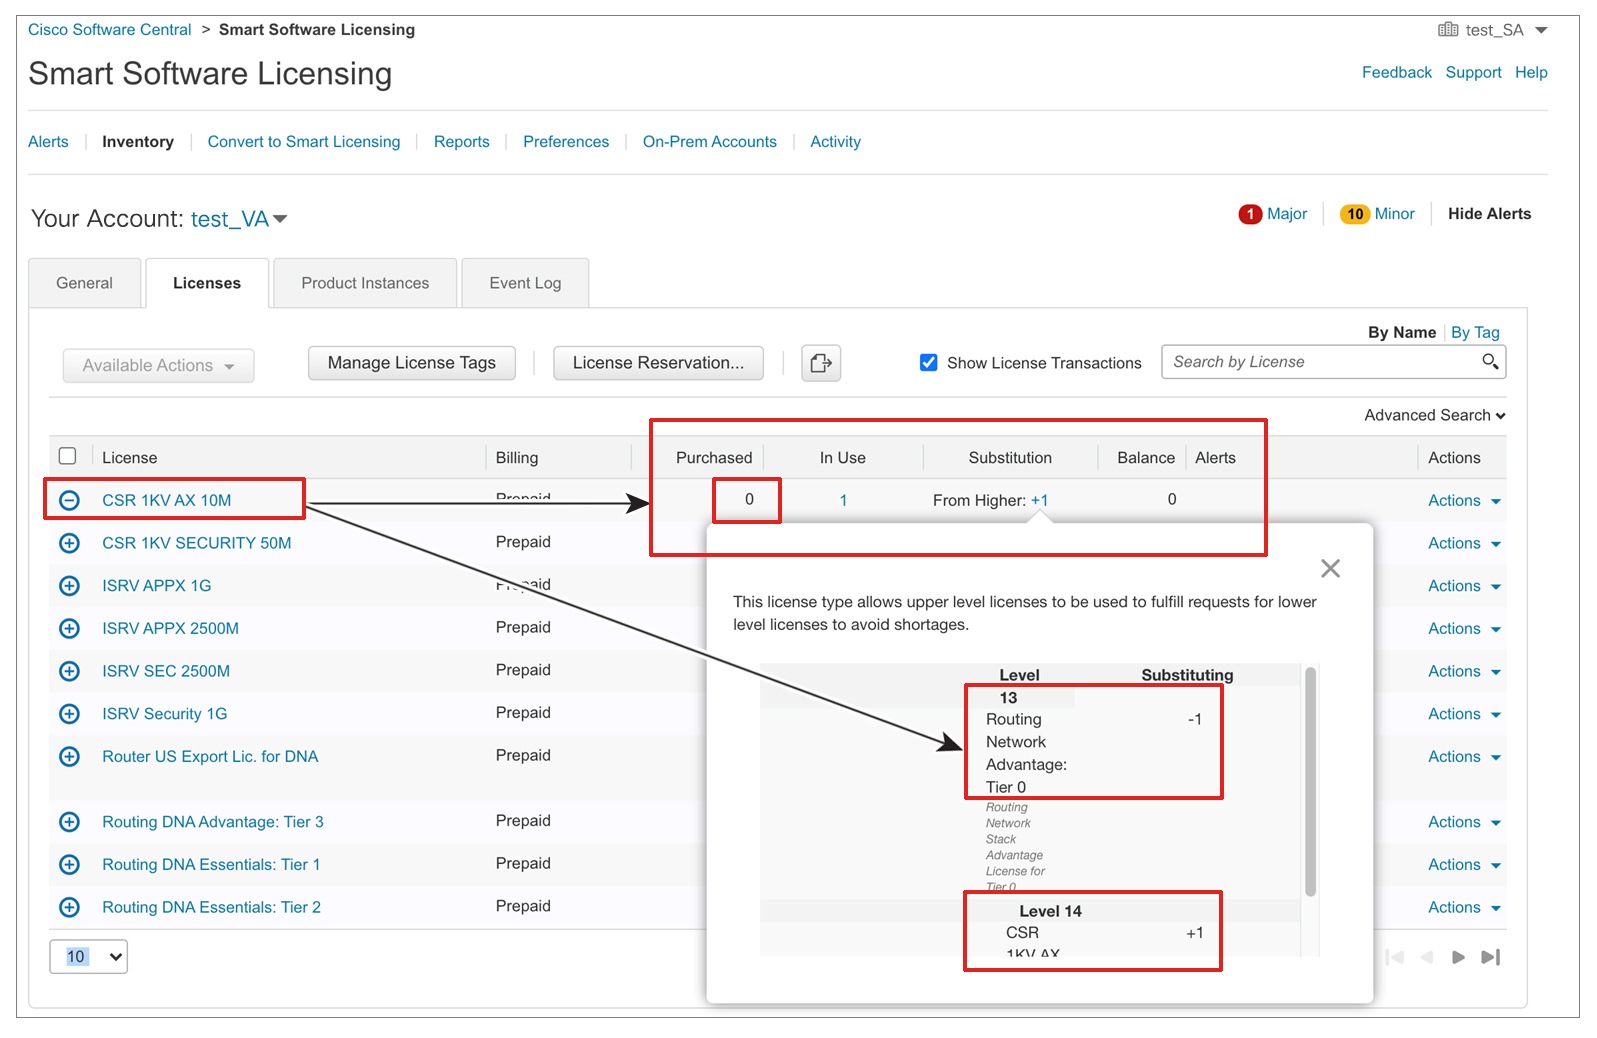Open rows per page dropdown
Viewport: 1597px width, 1038px height.
click(89, 956)
